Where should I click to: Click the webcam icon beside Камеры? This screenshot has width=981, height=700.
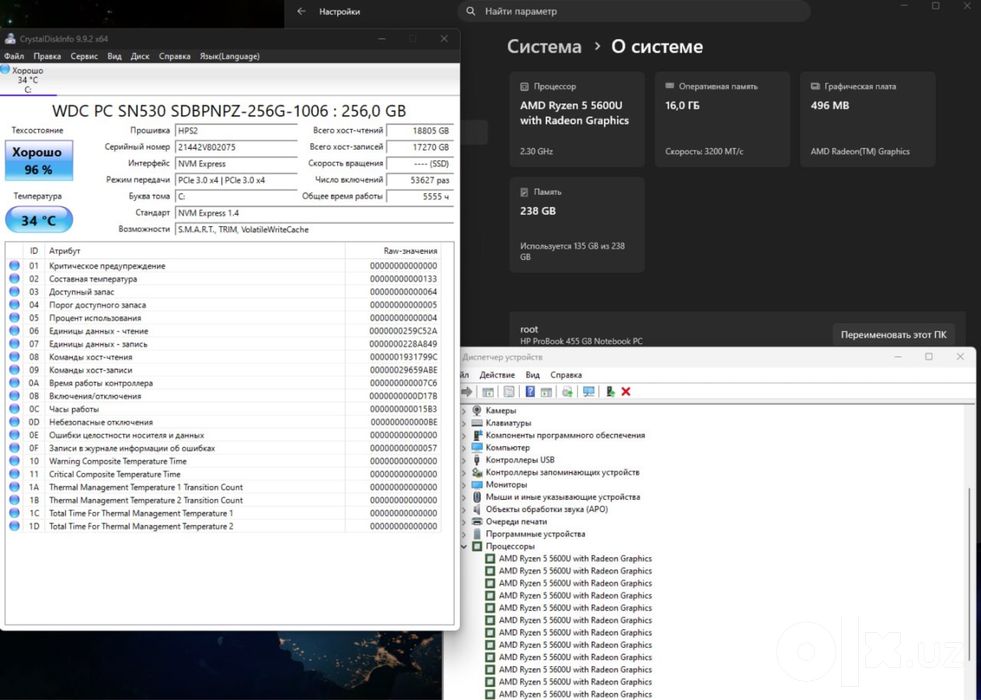pos(477,410)
